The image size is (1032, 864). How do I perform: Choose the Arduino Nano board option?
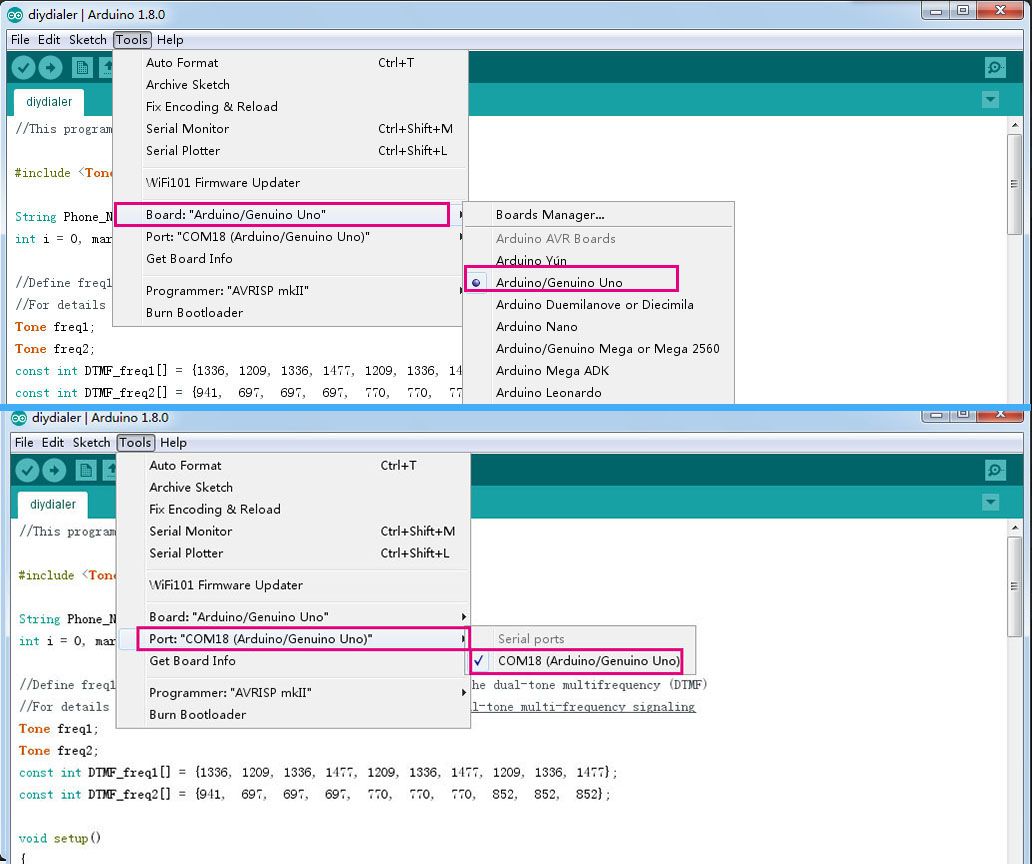click(x=536, y=326)
